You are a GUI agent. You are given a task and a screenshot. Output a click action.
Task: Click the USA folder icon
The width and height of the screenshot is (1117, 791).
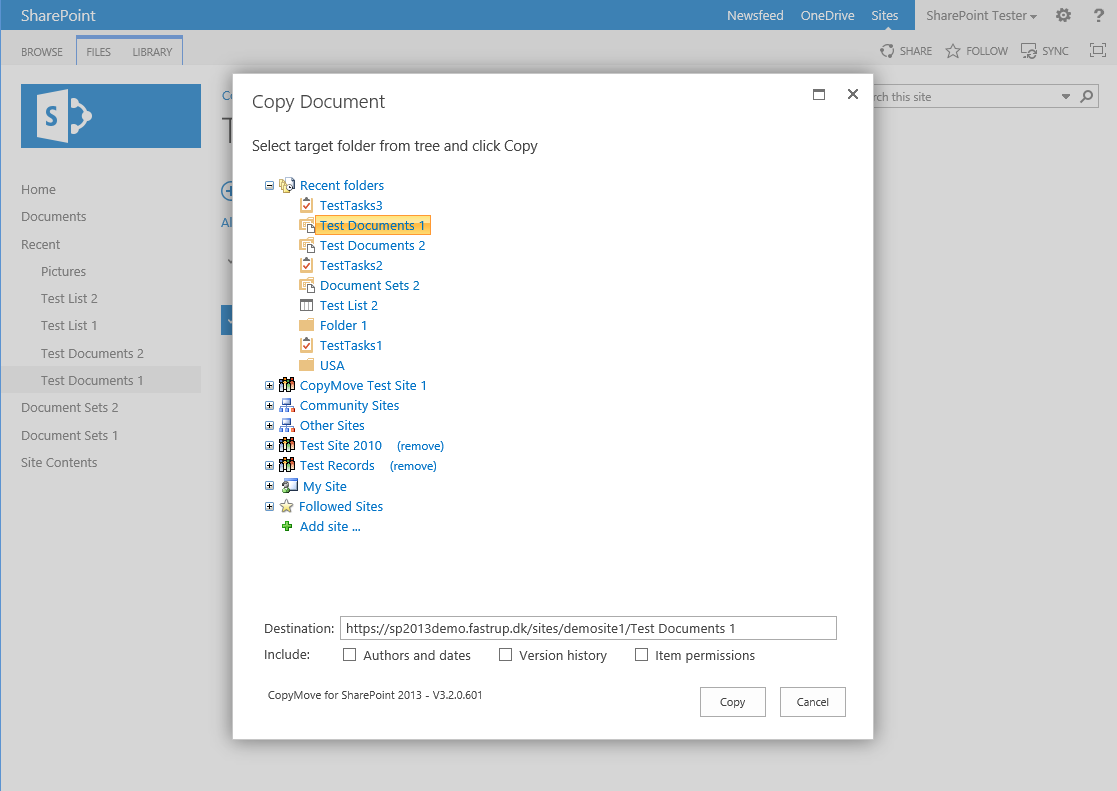[x=306, y=365]
